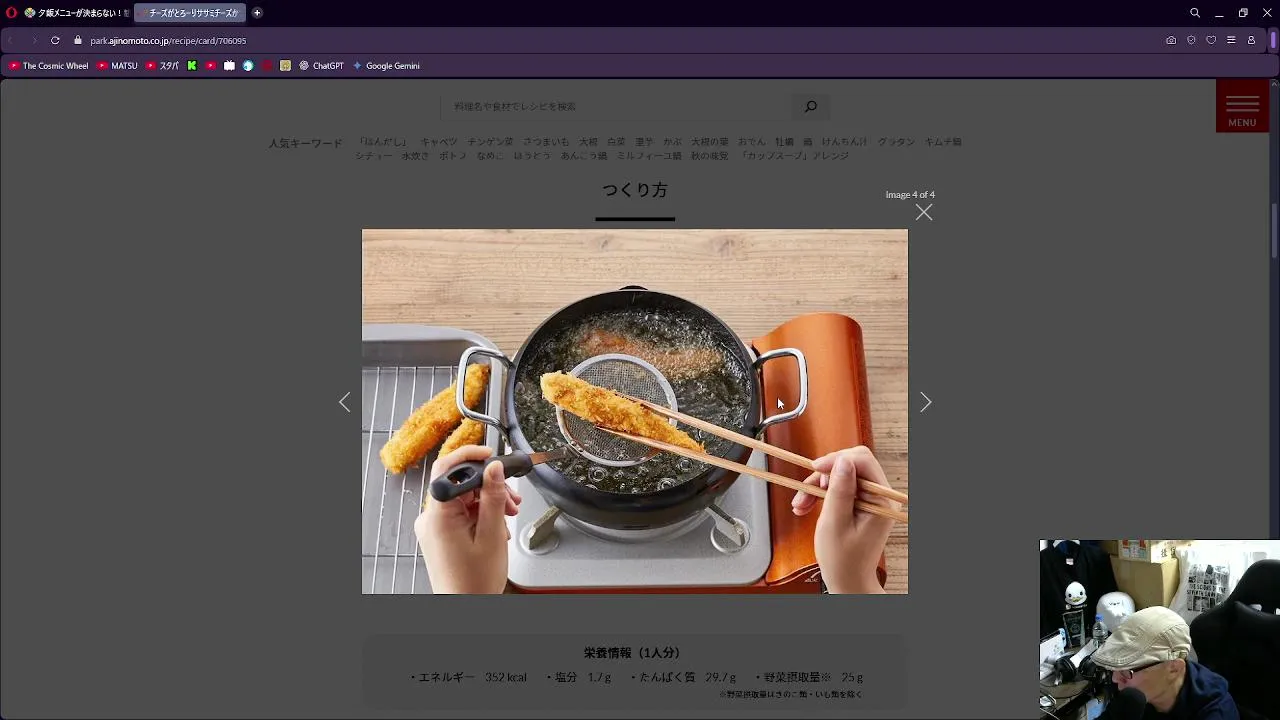This screenshot has width=1280, height=720.
Task: Click the チンゲン菜 keyword link
Action: pos(490,142)
